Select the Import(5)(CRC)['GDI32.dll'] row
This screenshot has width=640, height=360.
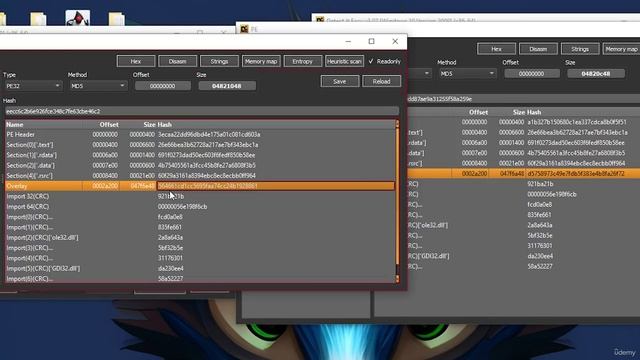click(200, 268)
